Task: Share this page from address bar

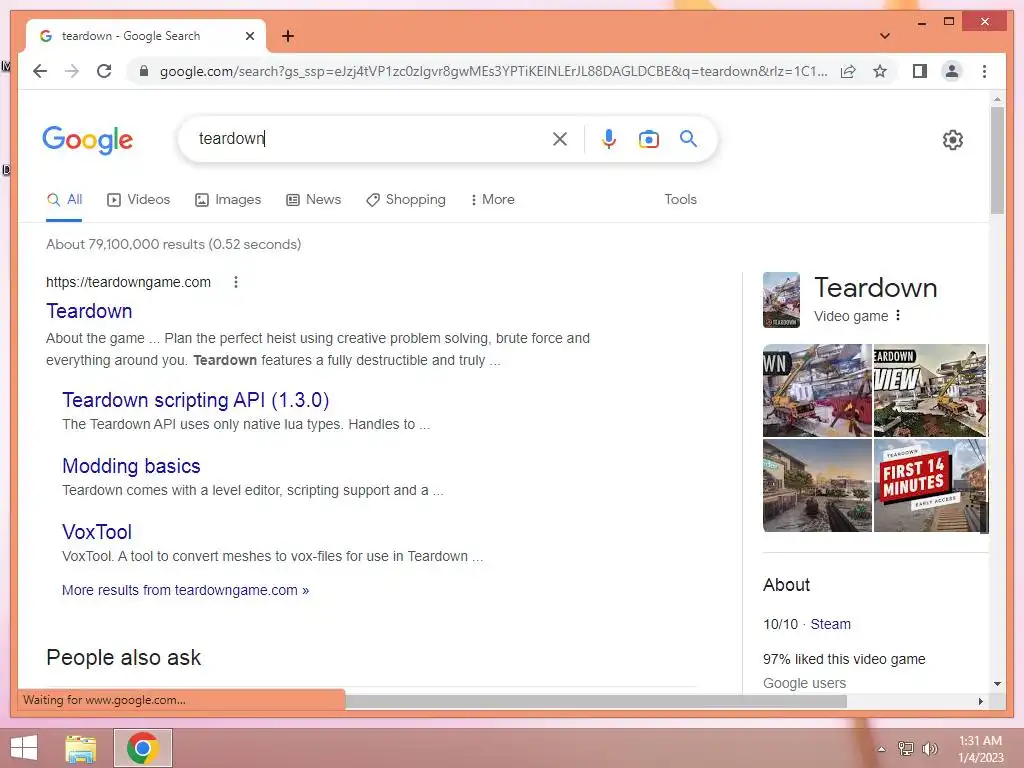Action: 848,71
